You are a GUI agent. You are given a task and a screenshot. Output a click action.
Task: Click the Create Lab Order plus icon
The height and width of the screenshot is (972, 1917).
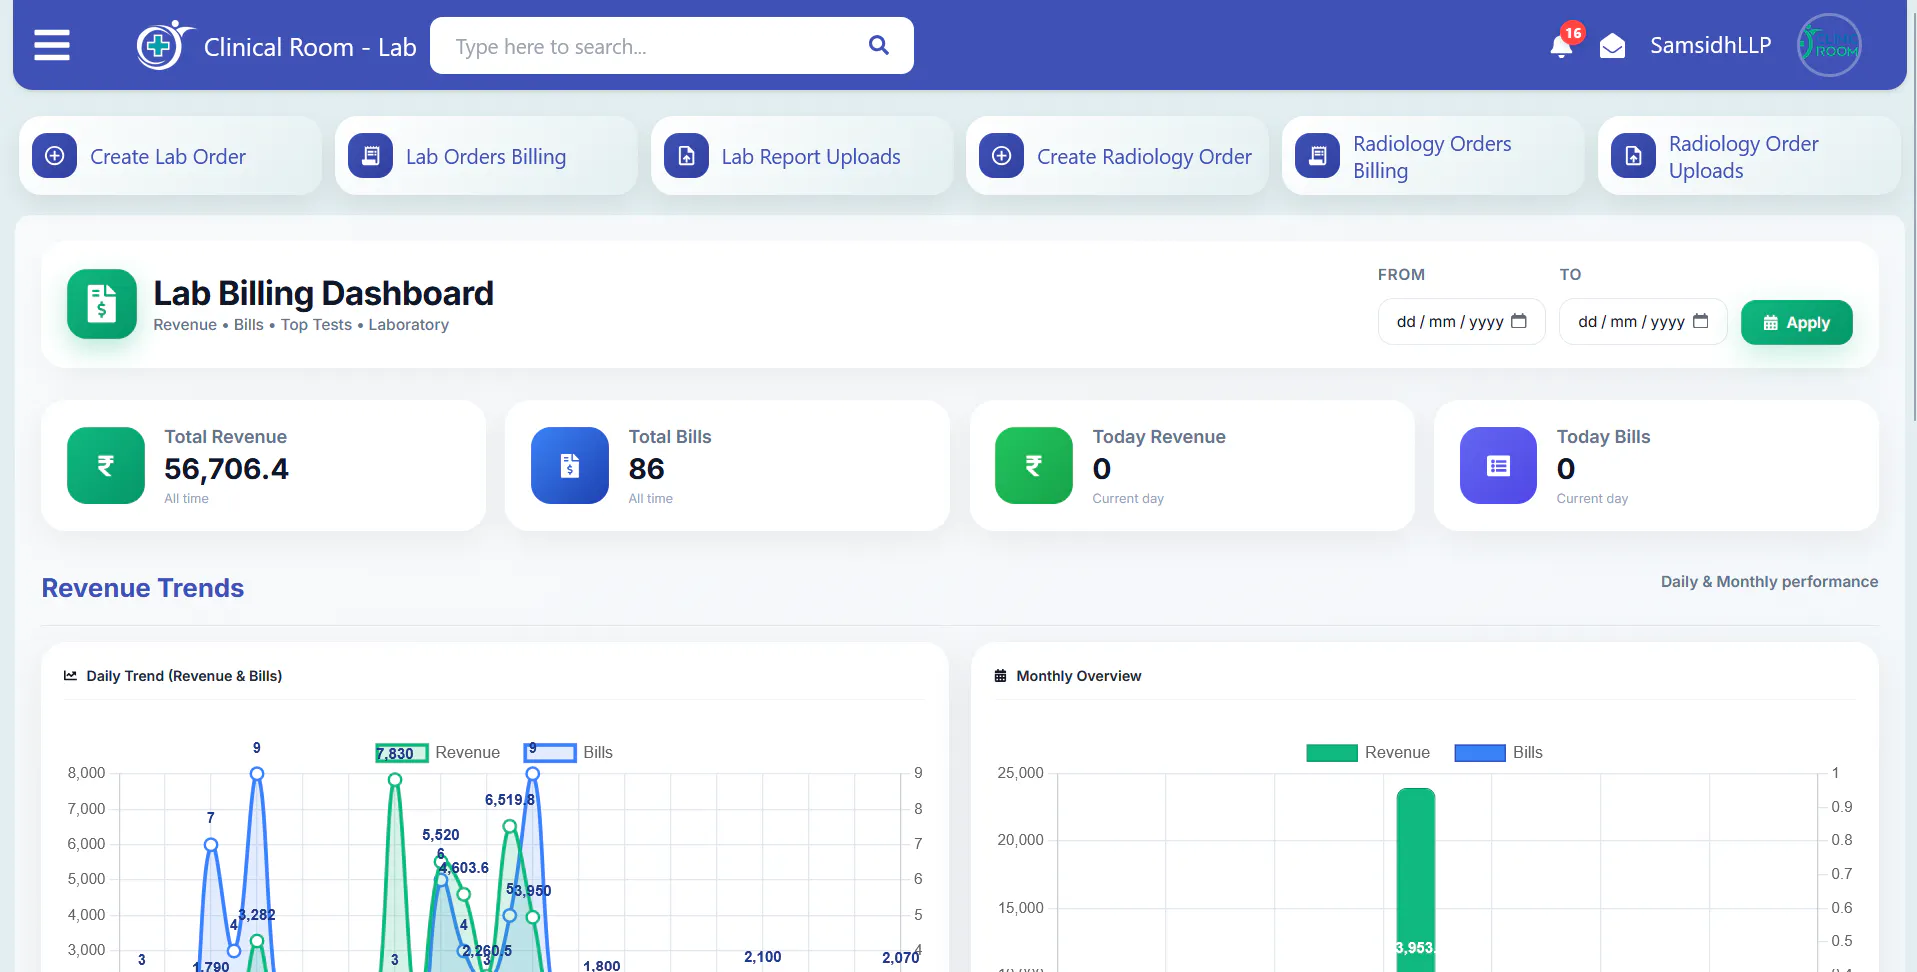click(x=55, y=156)
